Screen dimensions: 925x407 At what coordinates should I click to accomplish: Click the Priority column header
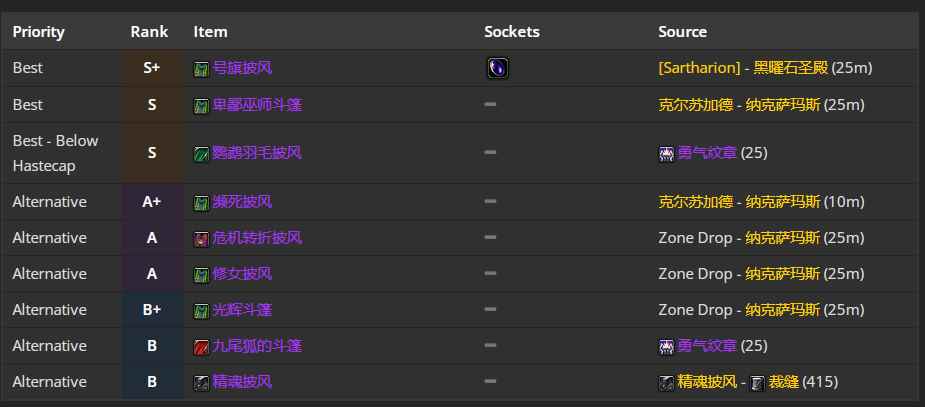[38, 31]
